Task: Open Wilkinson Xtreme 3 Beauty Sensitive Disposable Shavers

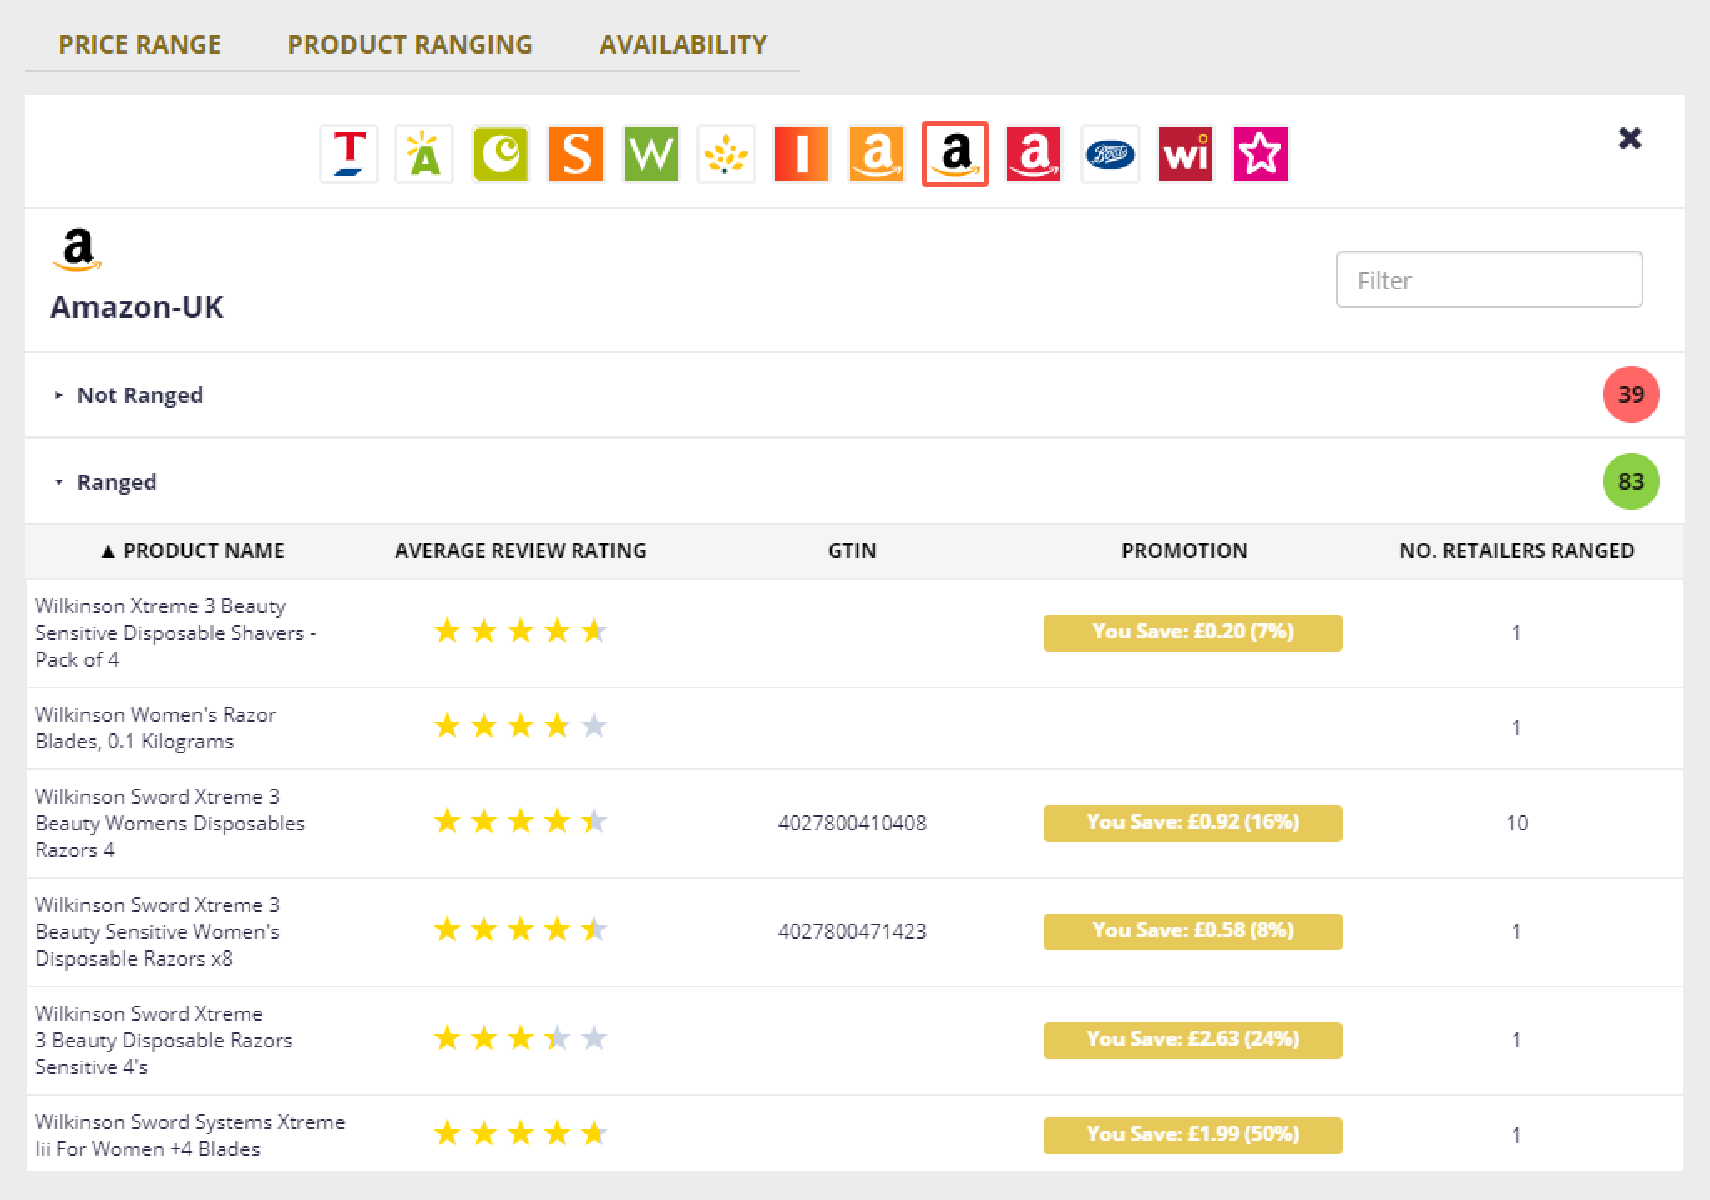Action: (x=176, y=633)
